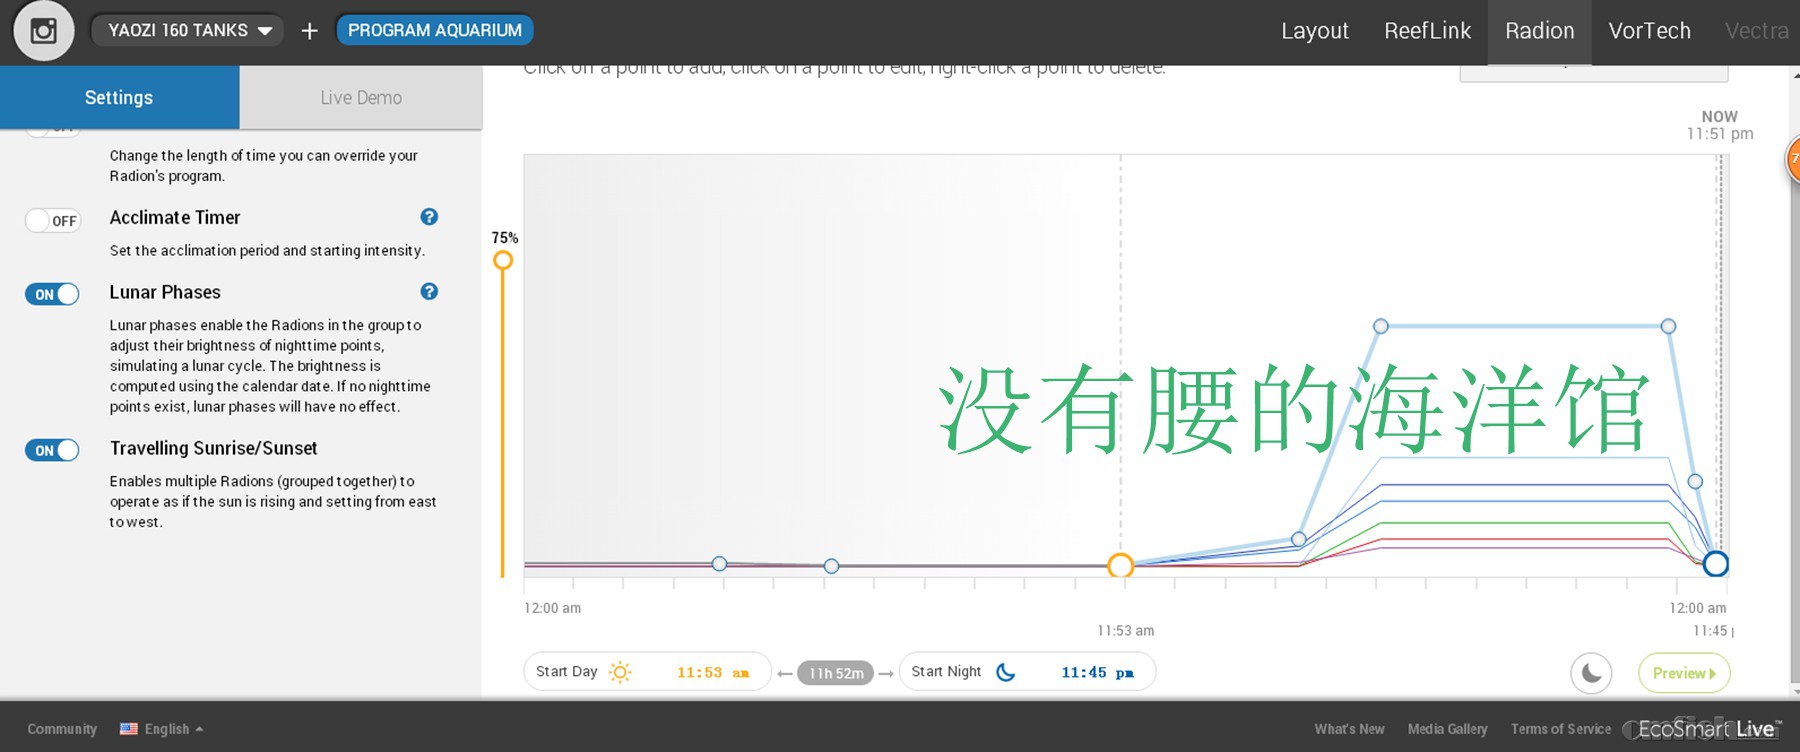
Task: Turn off Travelling Sunrise/Sunset toggle
Action: coord(52,450)
